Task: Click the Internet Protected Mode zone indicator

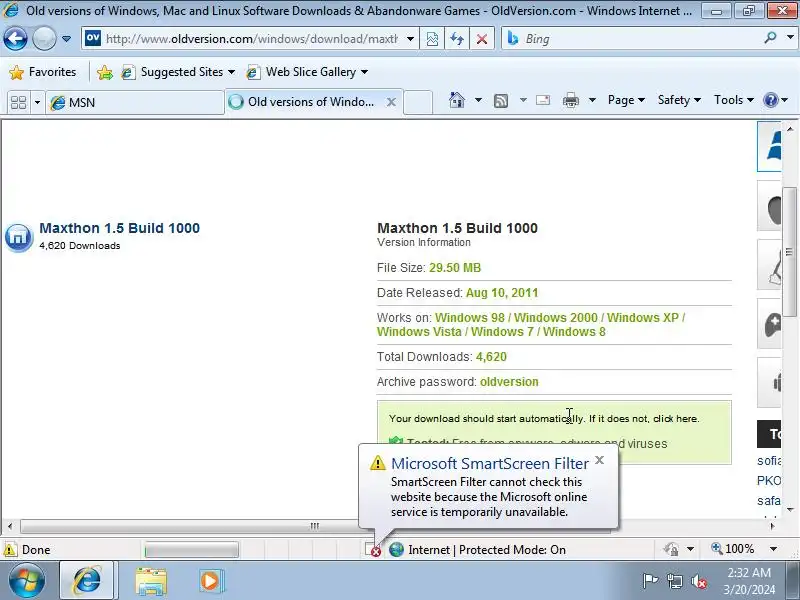Action: point(478,549)
